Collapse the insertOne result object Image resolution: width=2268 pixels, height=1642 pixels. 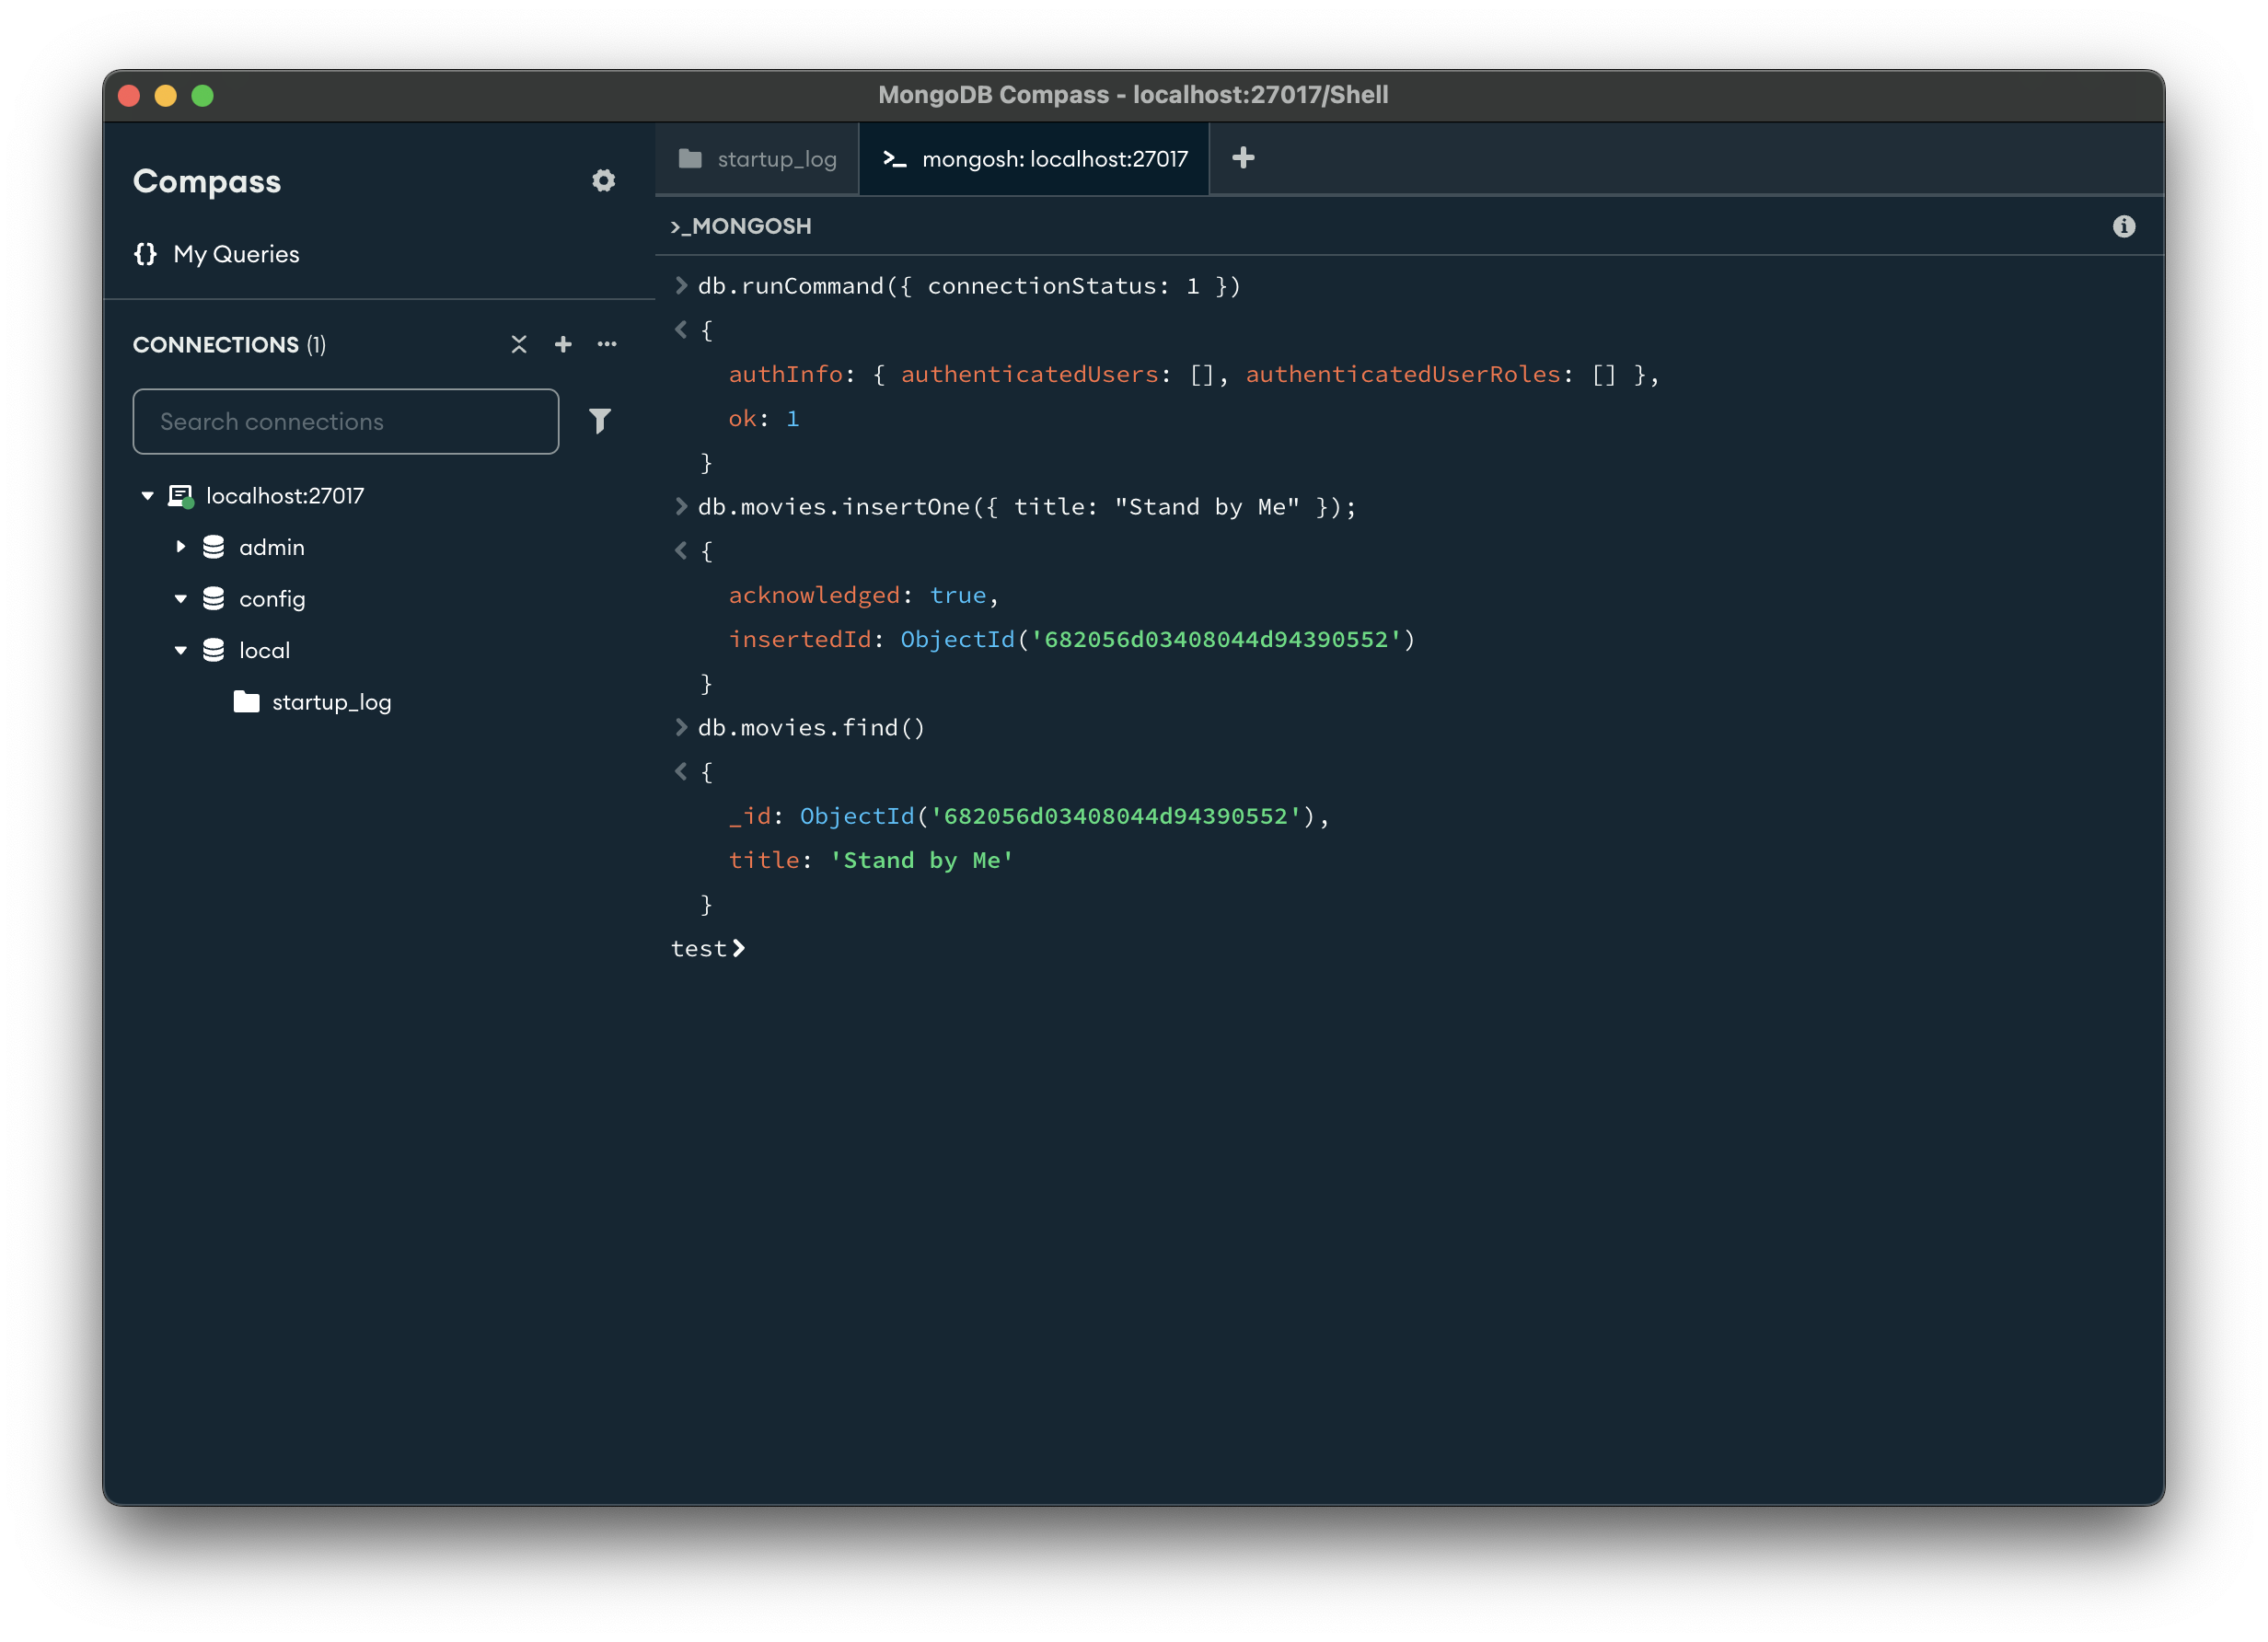[x=681, y=550]
